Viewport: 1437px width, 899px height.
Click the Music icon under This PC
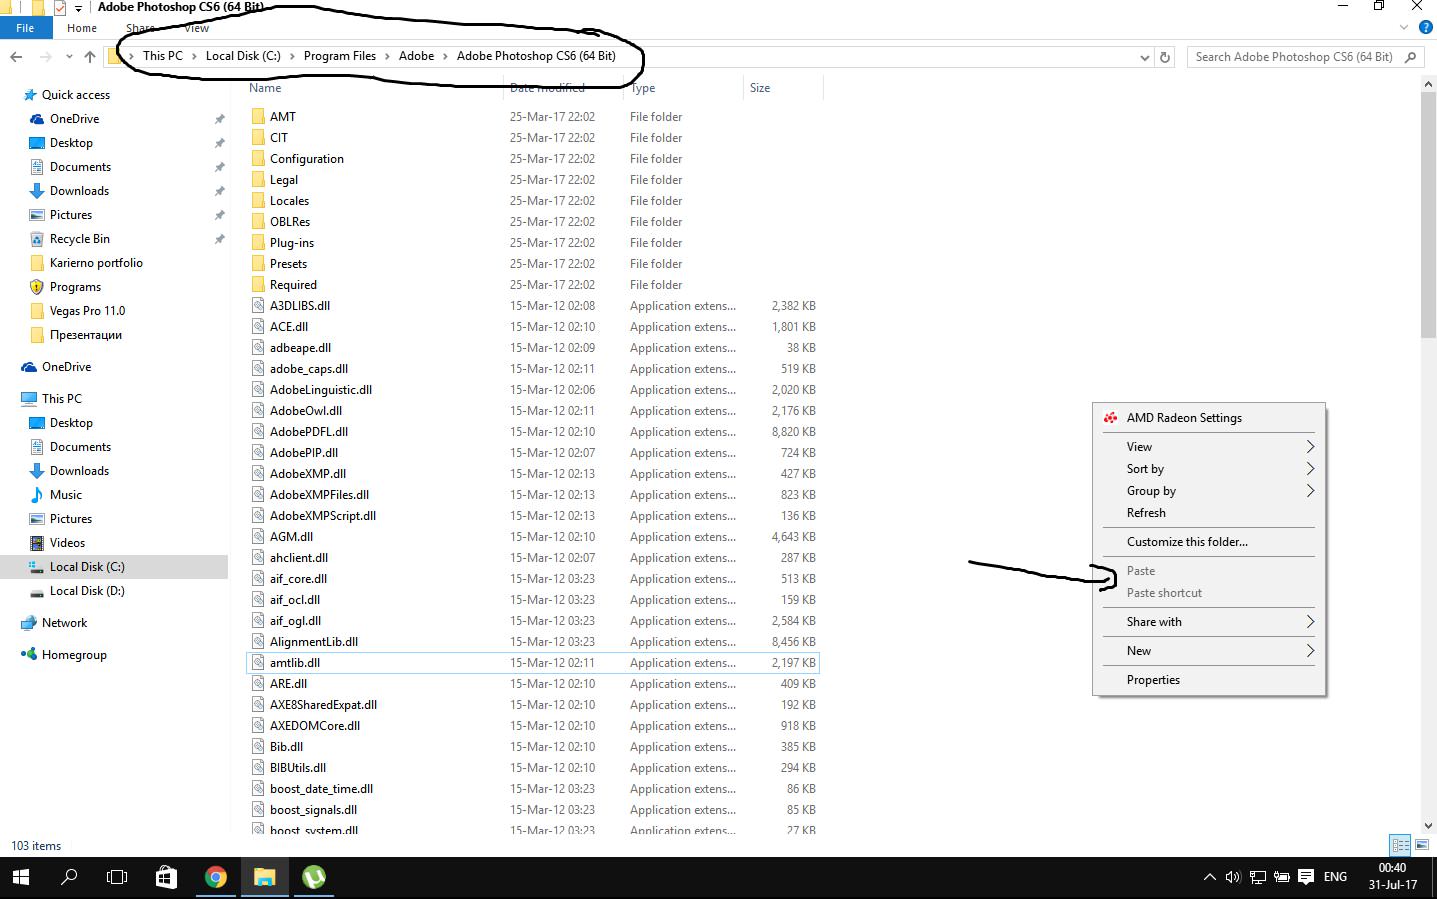pos(37,495)
